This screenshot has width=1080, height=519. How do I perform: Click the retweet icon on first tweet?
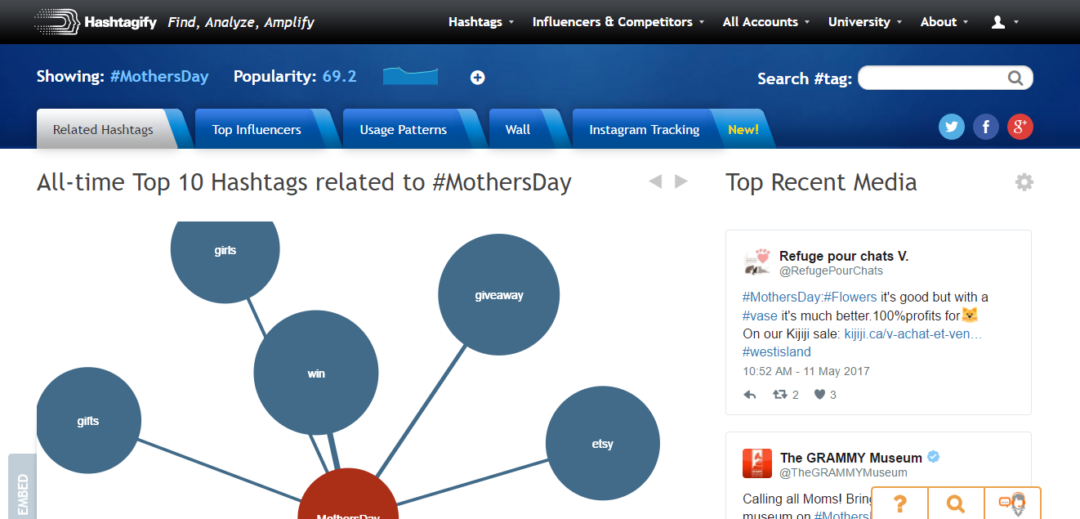pos(780,395)
